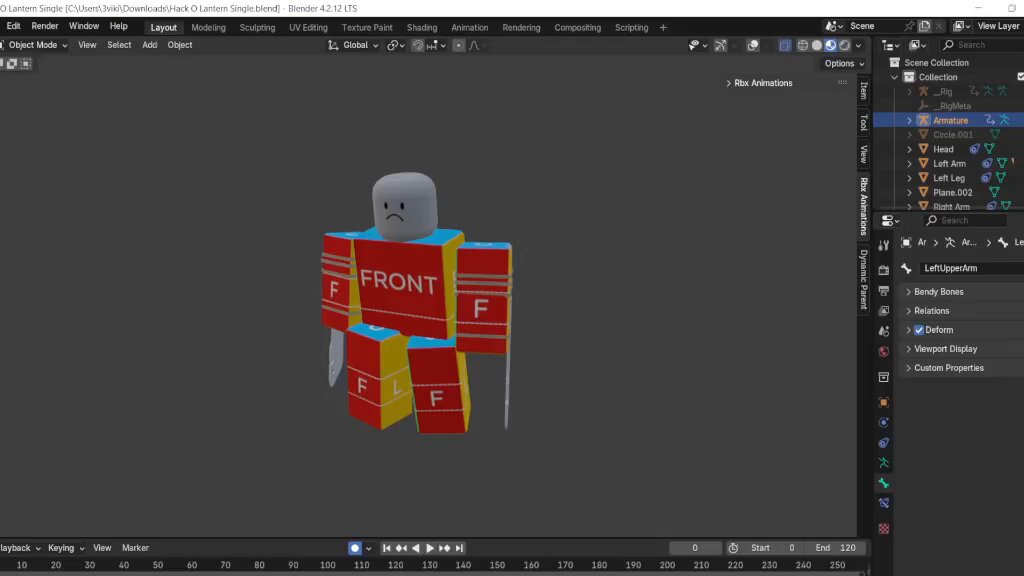Open the Render properties tab
Image resolution: width=1024 pixels, height=576 pixels.
pos(884,270)
